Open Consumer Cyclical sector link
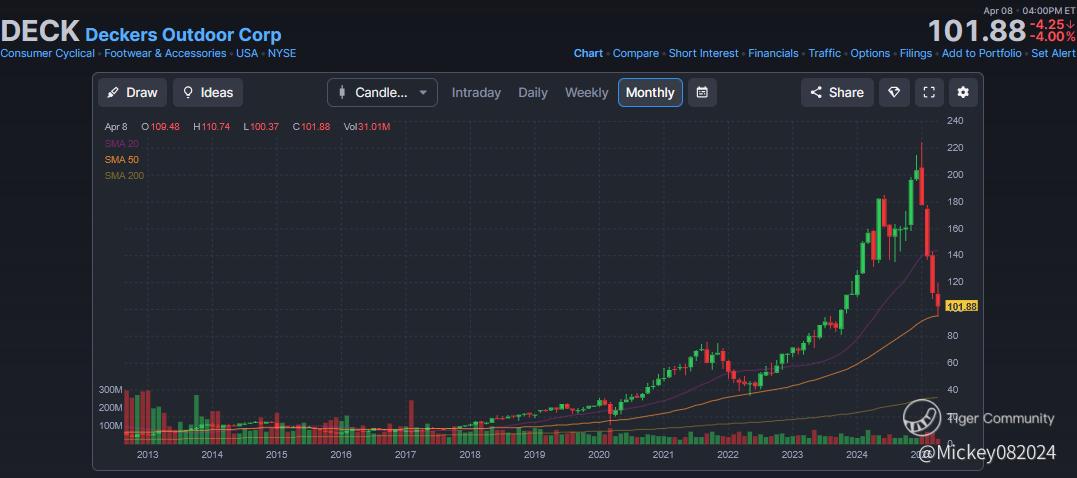Viewport: 1077px width, 478px height. [47, 53]
